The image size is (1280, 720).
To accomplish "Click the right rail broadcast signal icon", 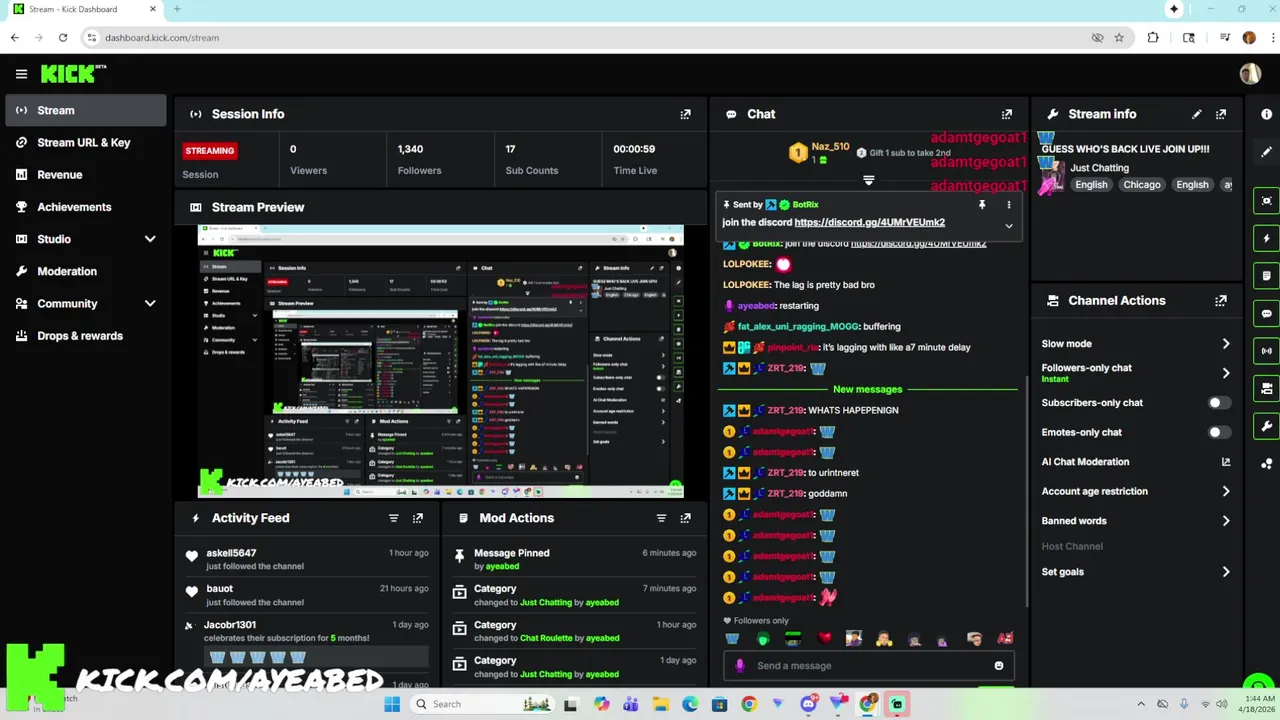I will click(1266, 351).
